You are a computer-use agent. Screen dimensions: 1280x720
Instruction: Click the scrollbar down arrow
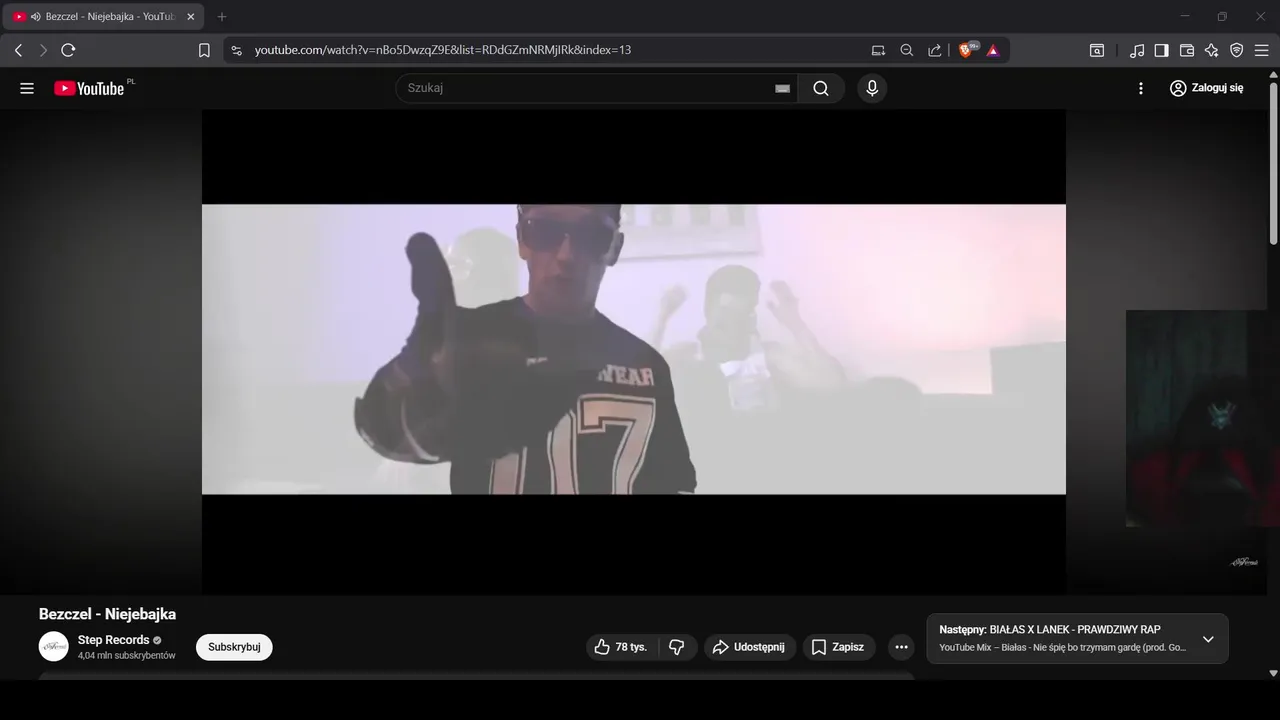pyautogui.click(x=1273, y=674)
